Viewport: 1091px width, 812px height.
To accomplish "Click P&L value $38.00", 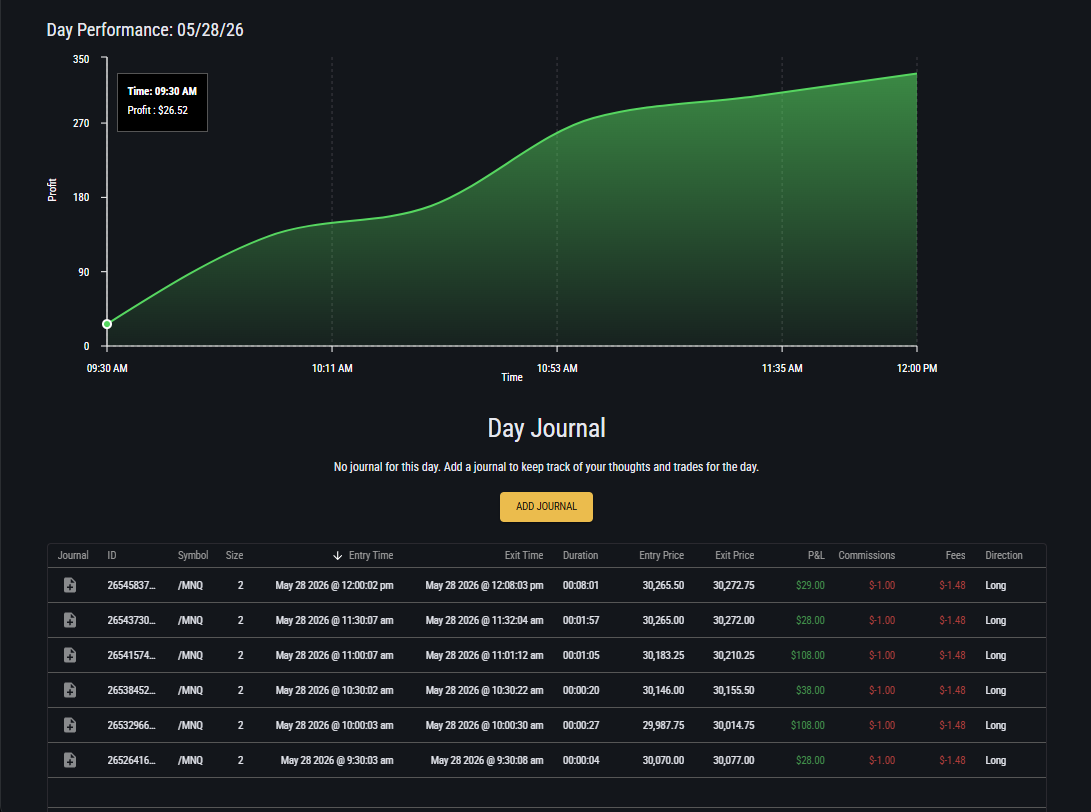I will pyautogui.click(x=811, y=690).
